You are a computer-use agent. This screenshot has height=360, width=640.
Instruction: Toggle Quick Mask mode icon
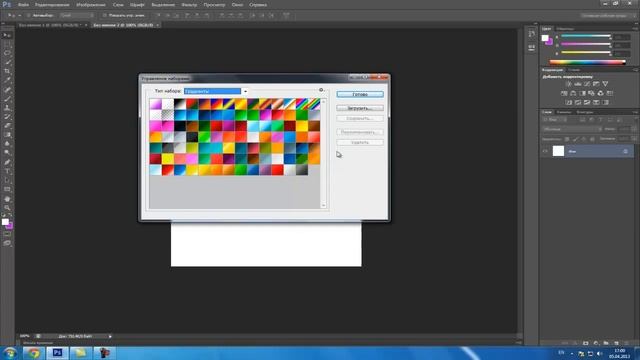7,235
